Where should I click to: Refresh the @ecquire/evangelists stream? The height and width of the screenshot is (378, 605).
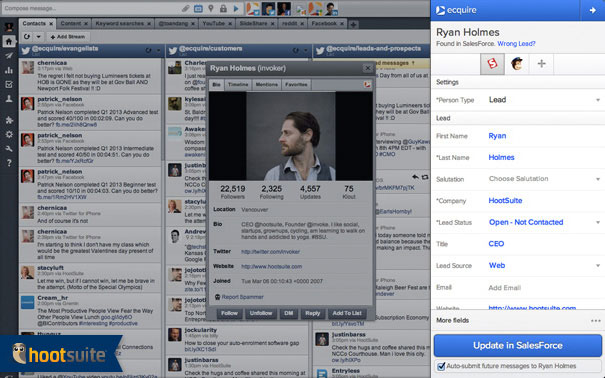[149, 51]
